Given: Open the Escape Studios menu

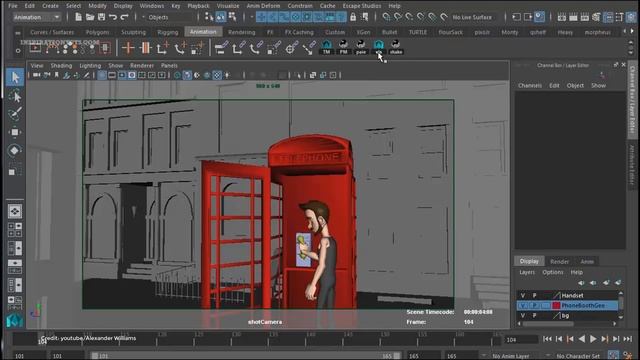Looking at the screenshot, I should pyautogui.click(x=362, y=6).
